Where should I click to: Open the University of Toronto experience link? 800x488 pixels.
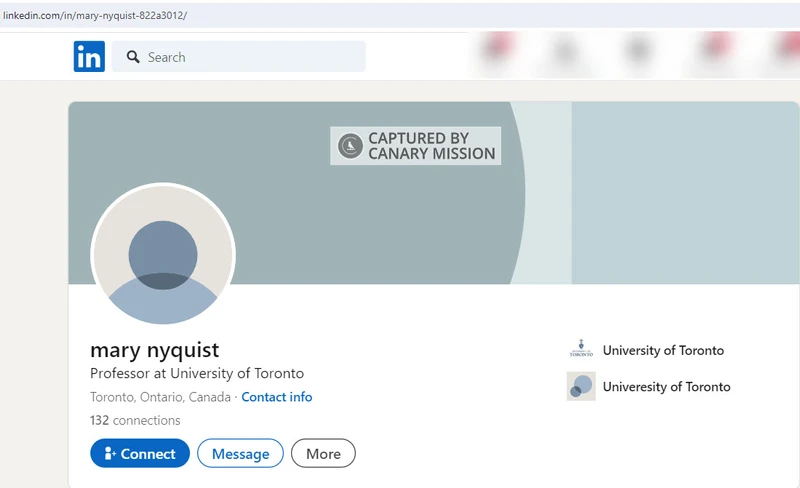(663, 350)
